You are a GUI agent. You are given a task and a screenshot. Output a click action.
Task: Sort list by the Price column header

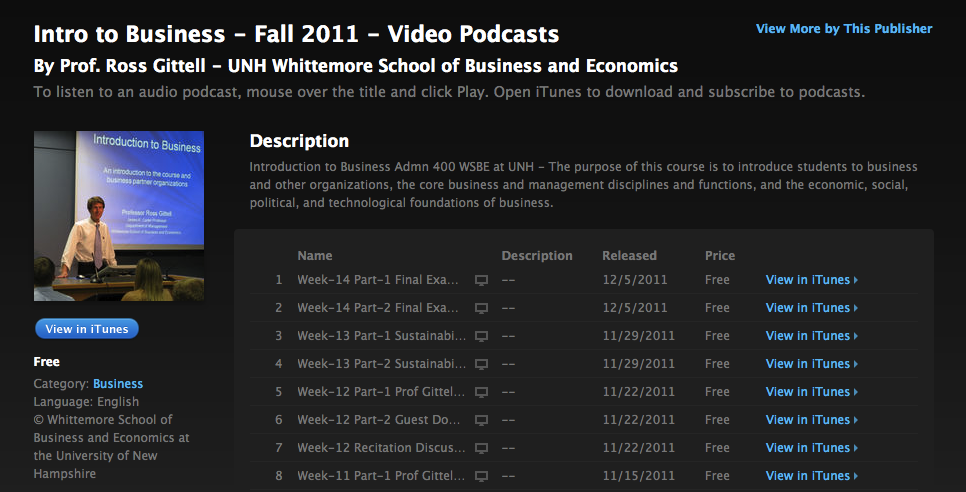(x=719, y=256)
